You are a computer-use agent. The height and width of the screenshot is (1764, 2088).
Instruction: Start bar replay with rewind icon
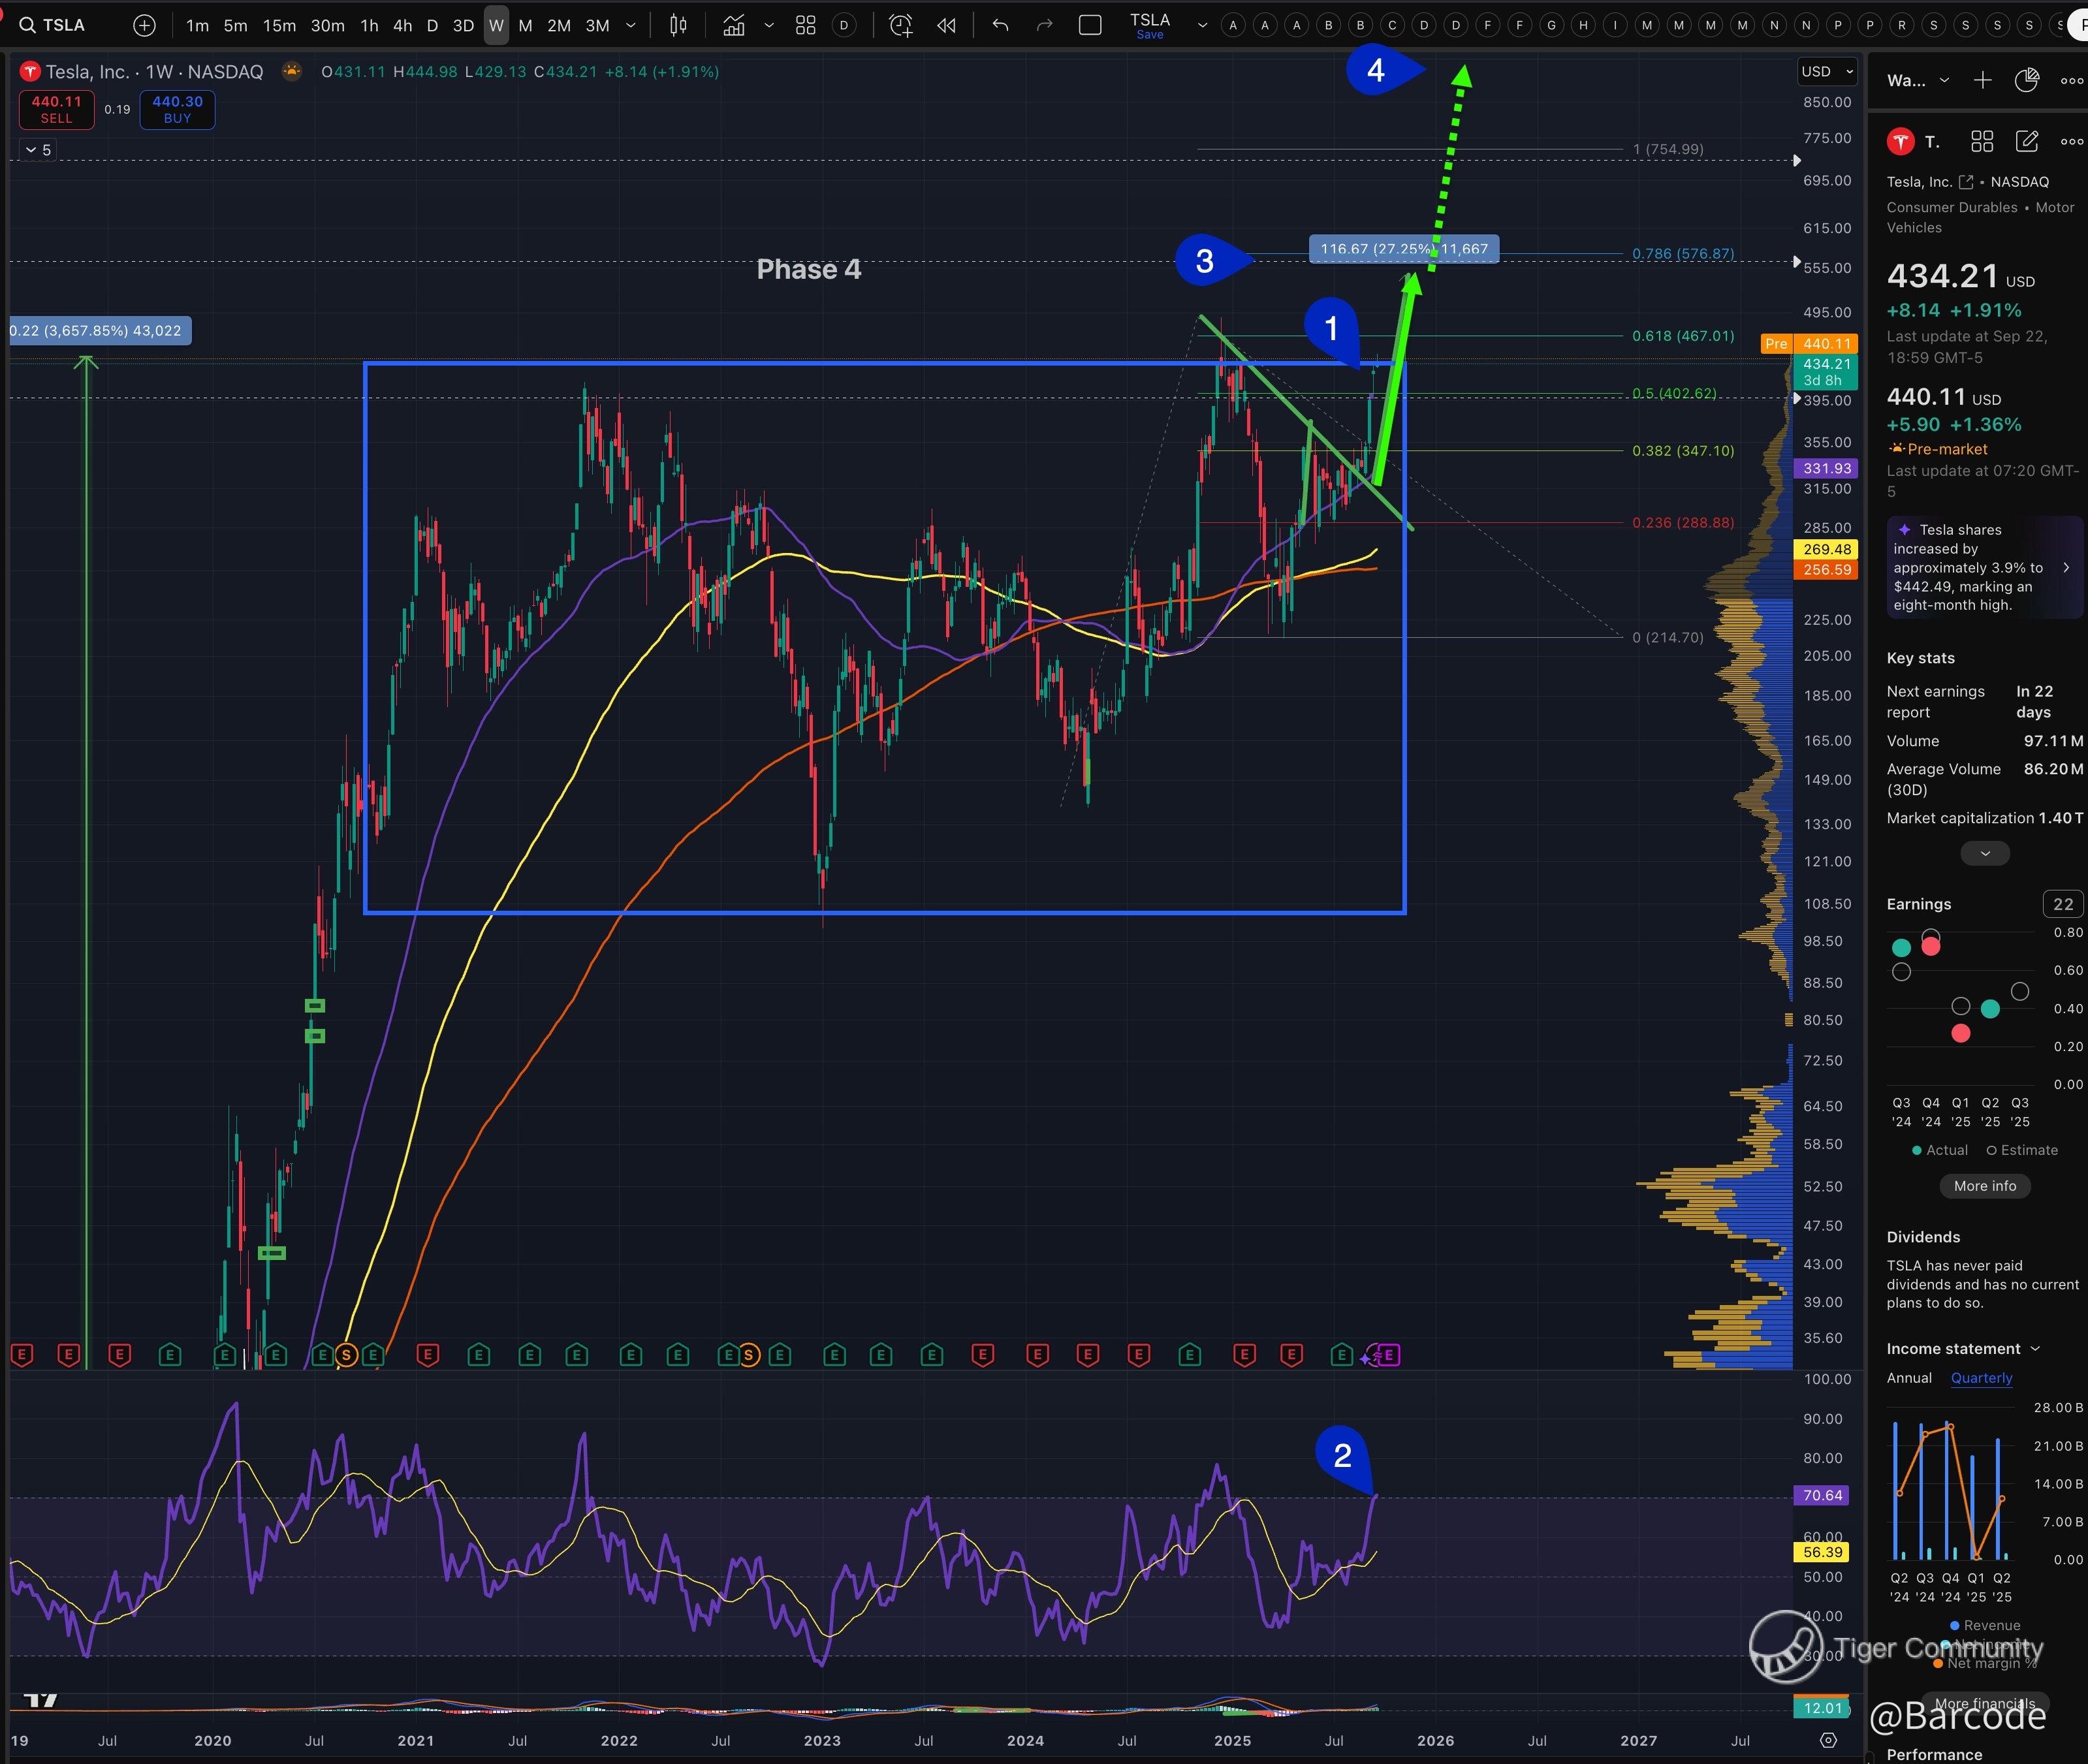click(x=946, y=25)
